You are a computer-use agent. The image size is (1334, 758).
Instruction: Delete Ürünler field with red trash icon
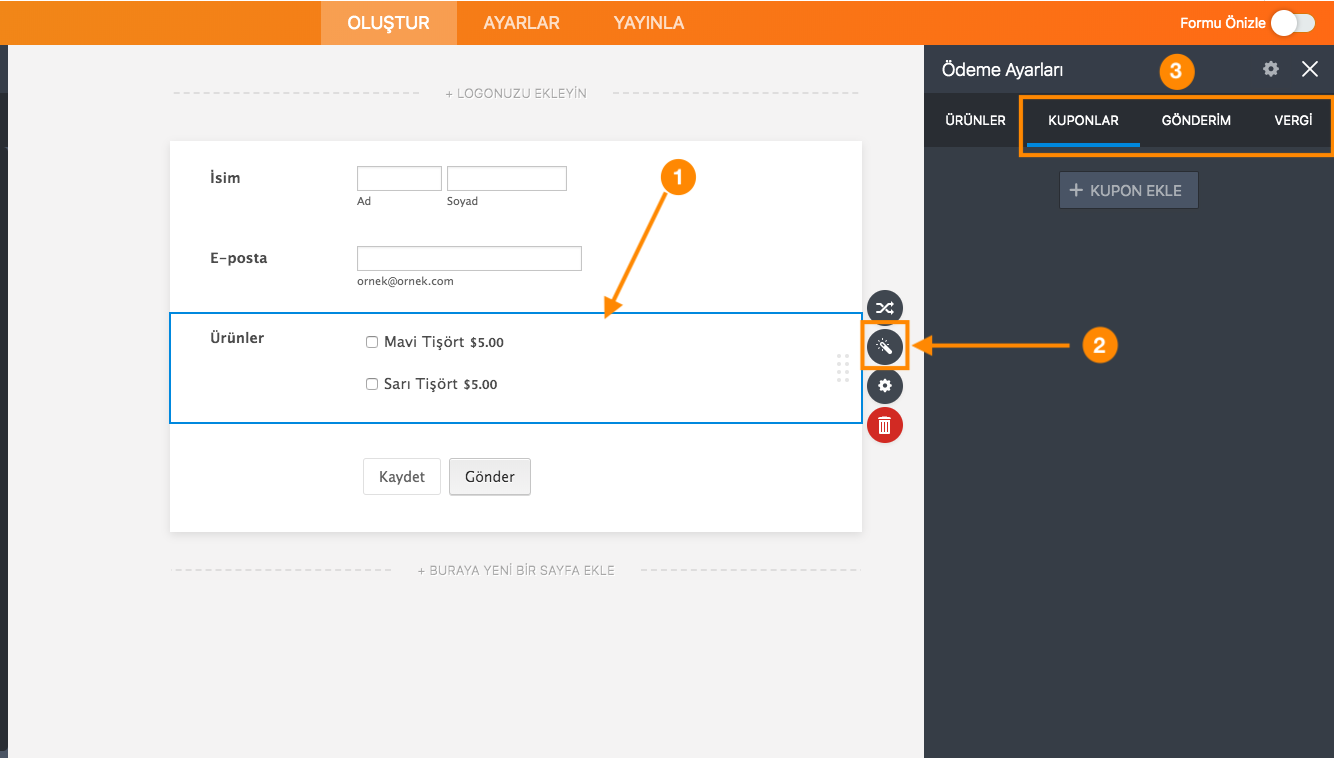[x=884, y=425]
